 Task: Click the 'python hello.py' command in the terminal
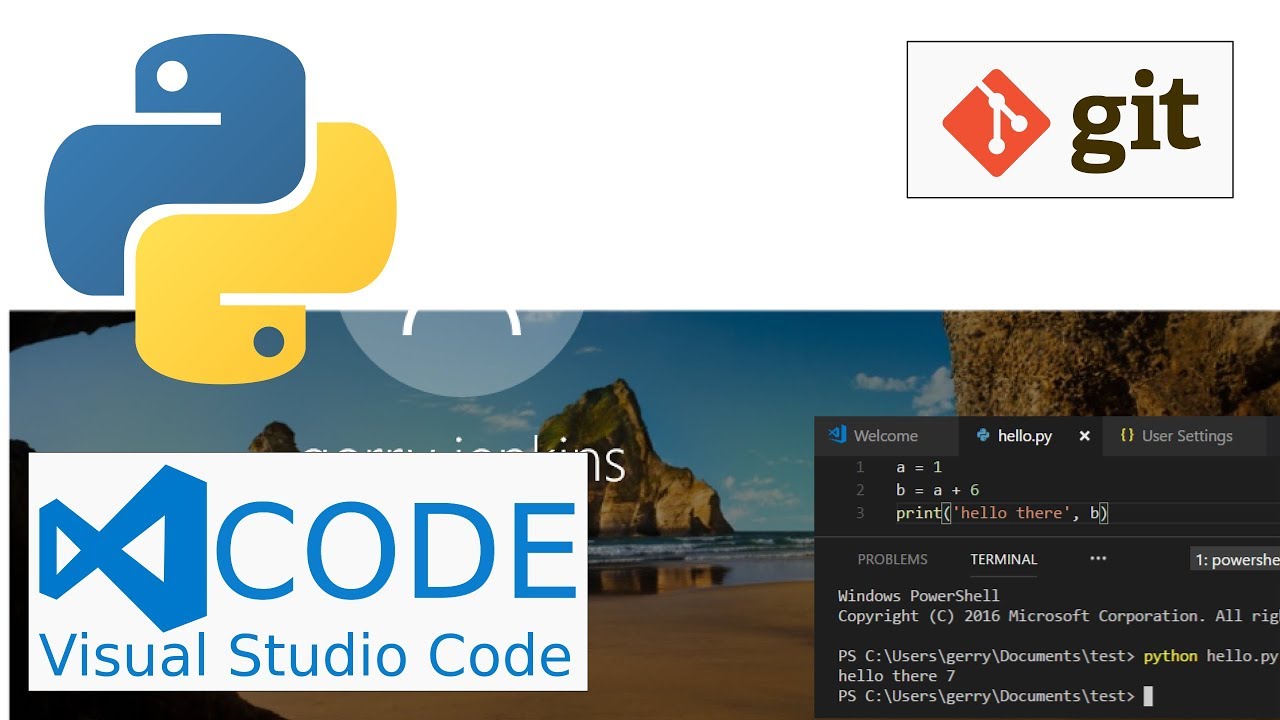pos(1210,656)
